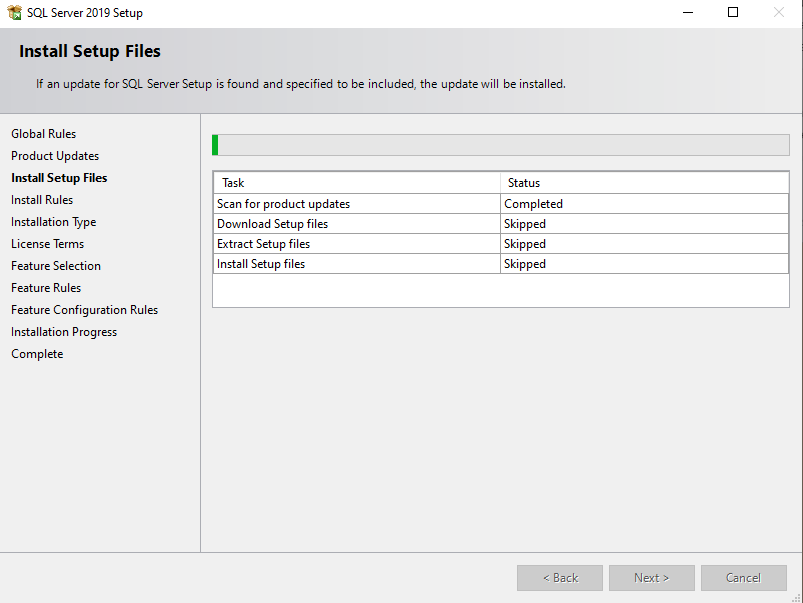This screenshot has width=803, height=603.
Task: Click the SQL Server Setup title bar icon
Action: tap(14, 12)
